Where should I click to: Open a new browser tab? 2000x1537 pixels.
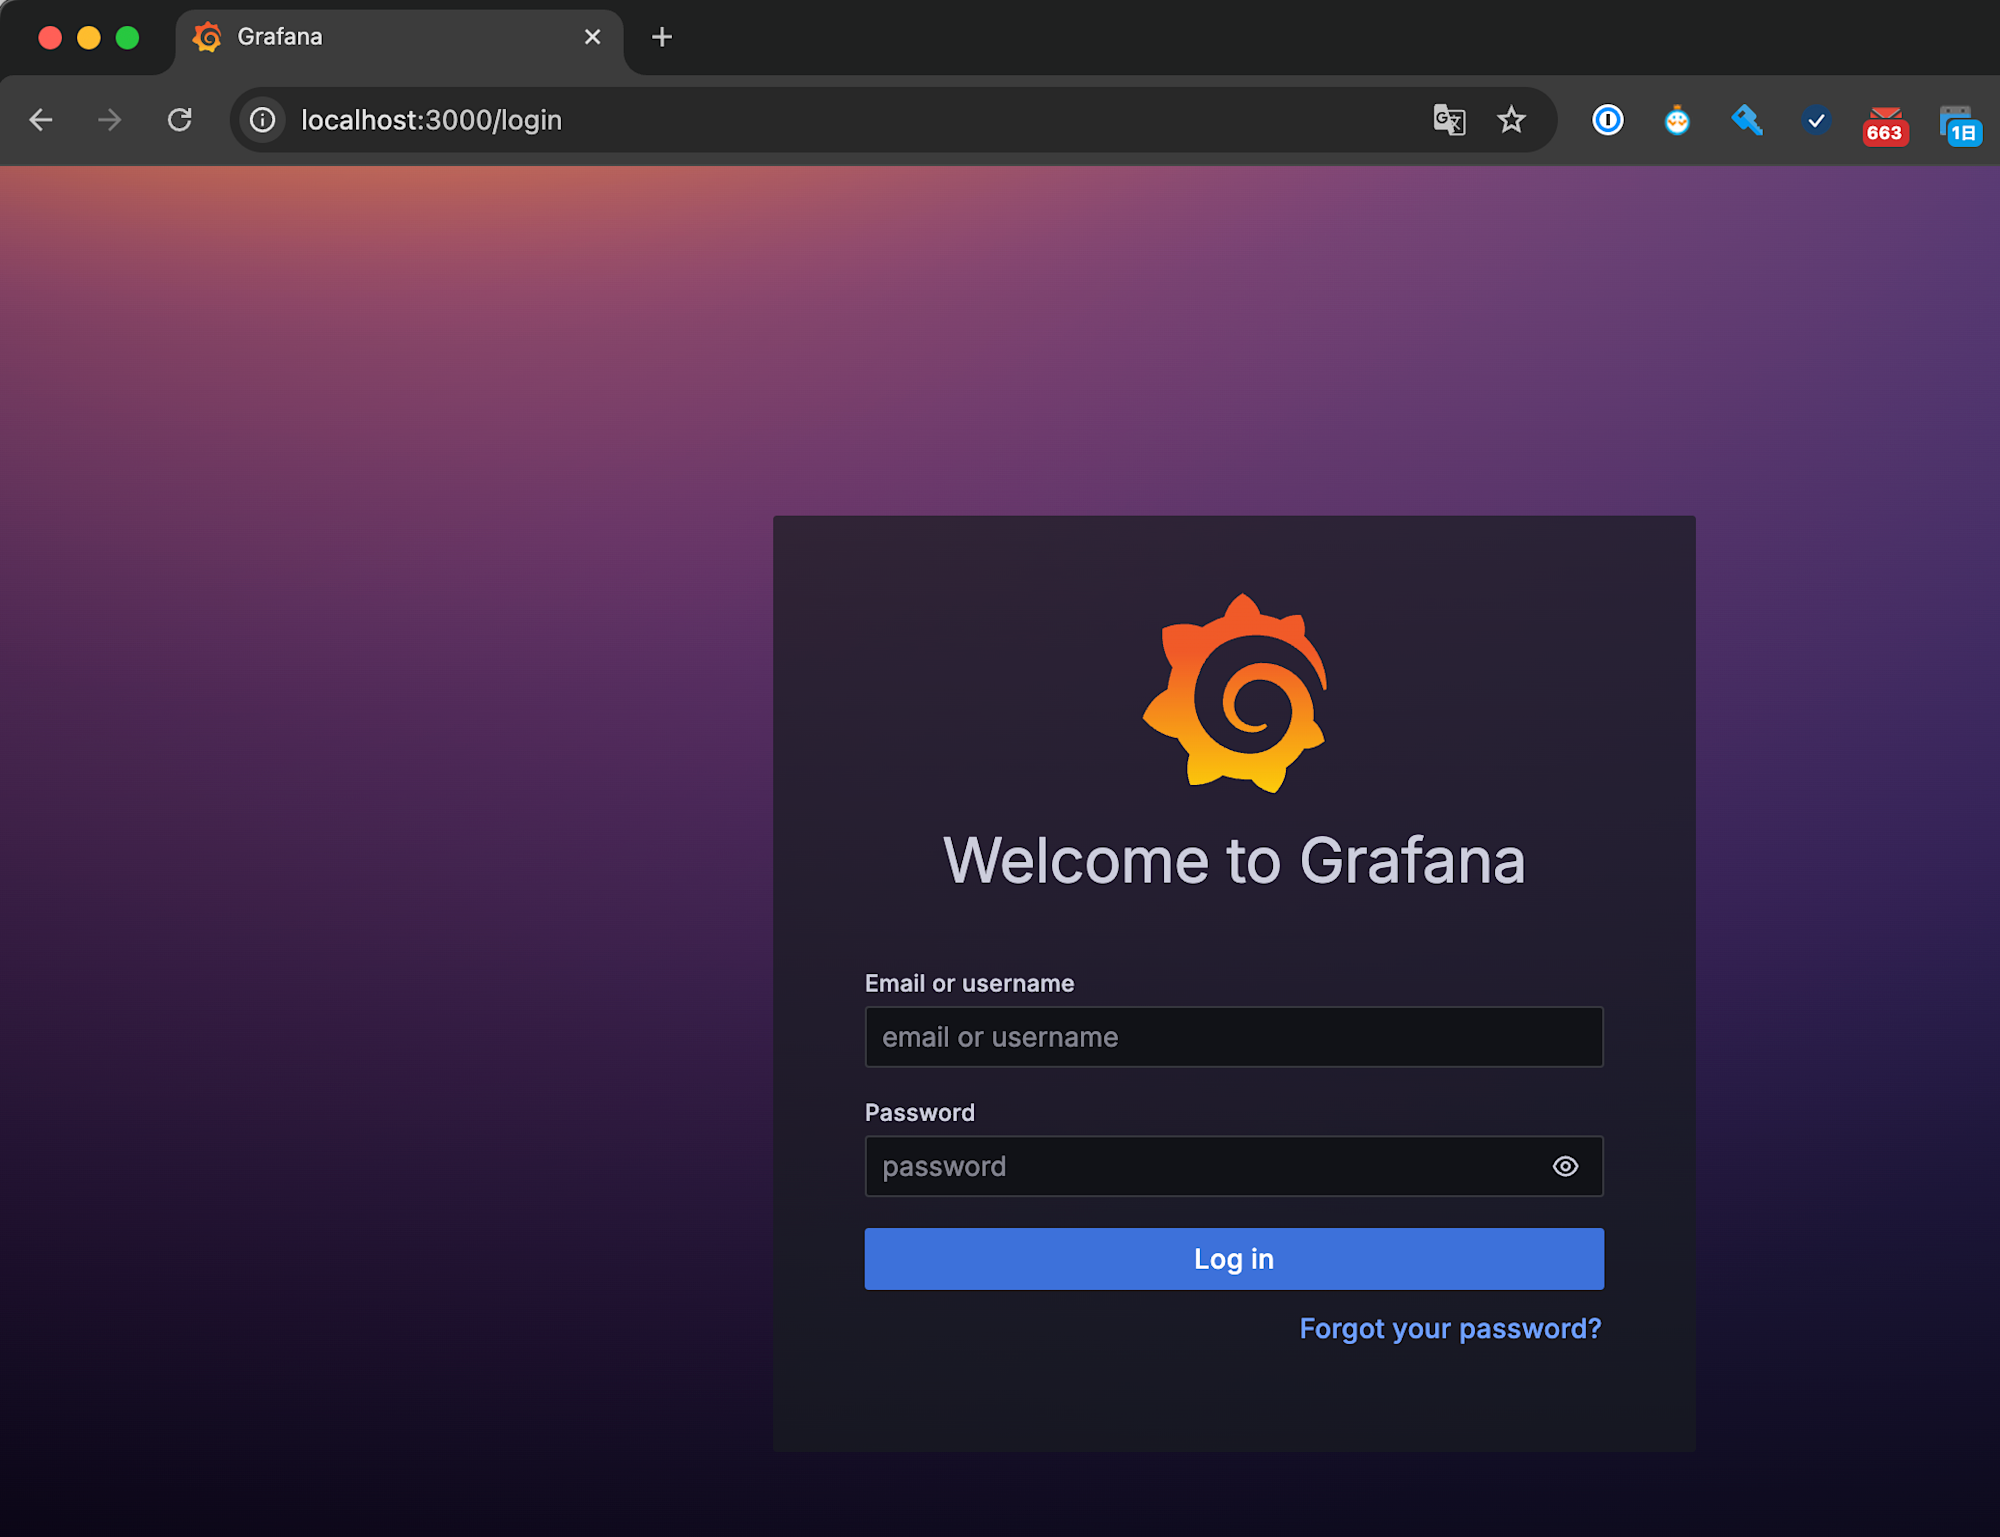tap(662, 37)
